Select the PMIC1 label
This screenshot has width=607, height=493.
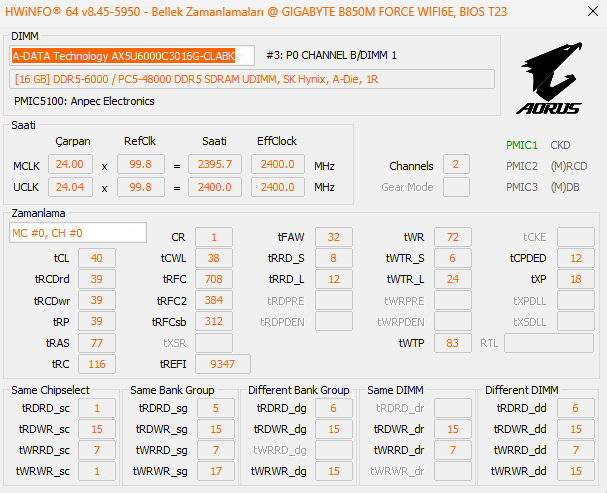[522, 145]
